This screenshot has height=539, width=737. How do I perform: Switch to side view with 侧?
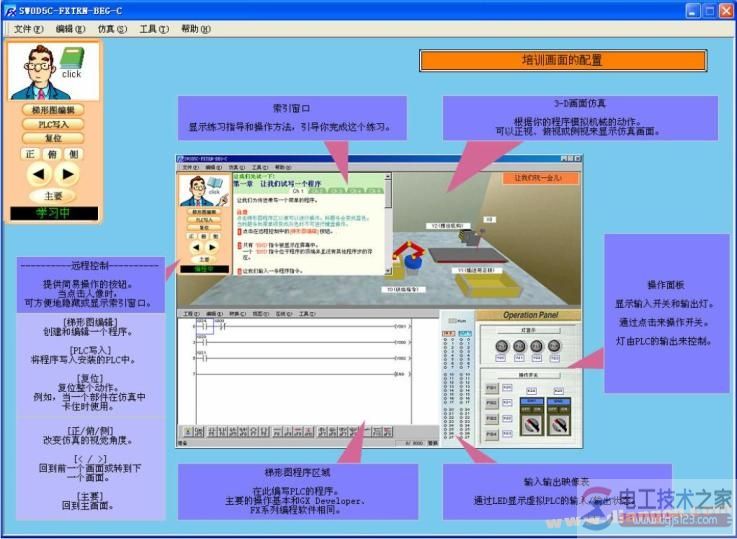tap(74, 154)
